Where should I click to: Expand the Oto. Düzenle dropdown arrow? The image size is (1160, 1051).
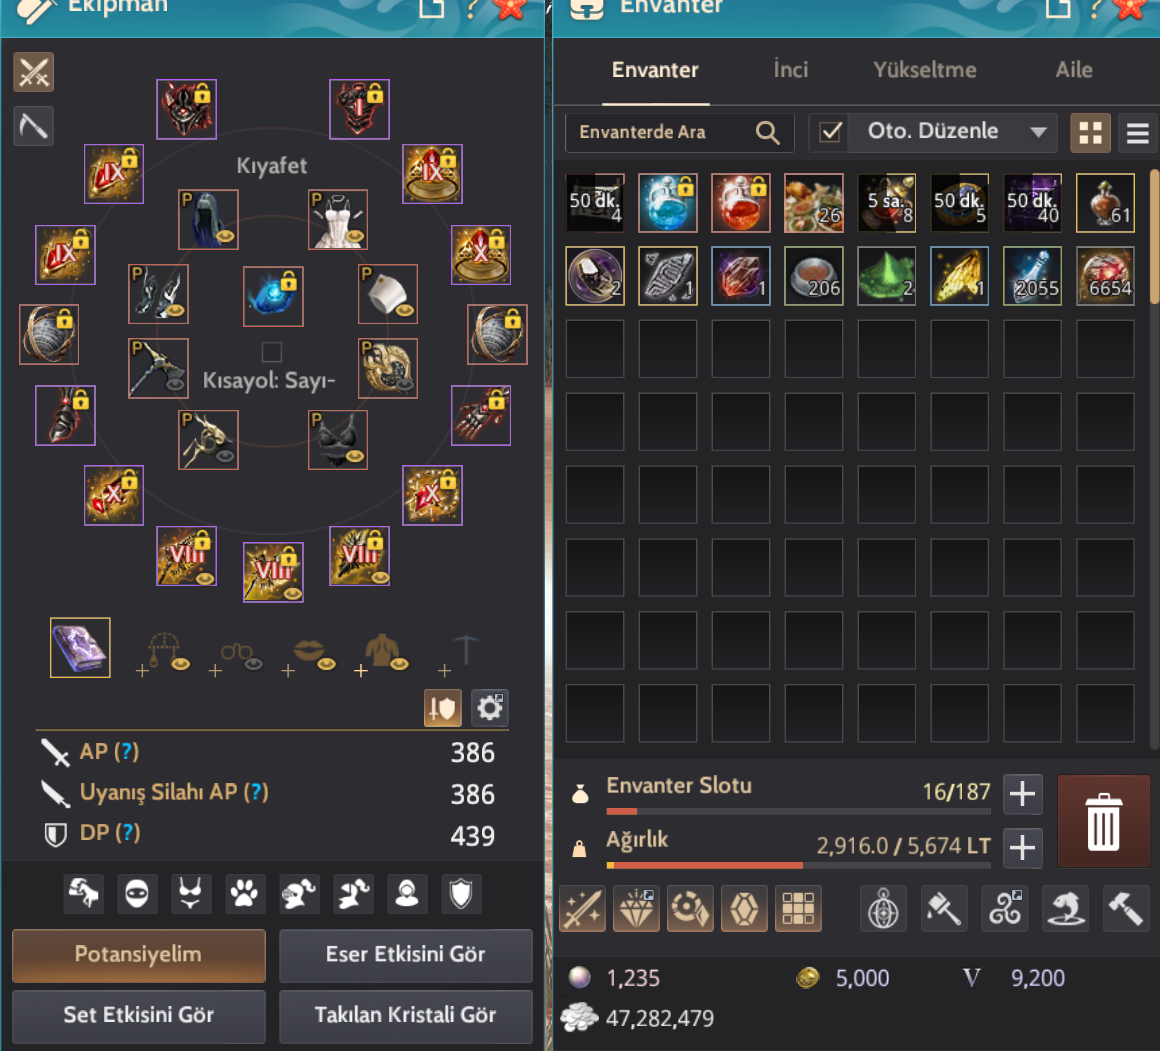coord(1038,132)
